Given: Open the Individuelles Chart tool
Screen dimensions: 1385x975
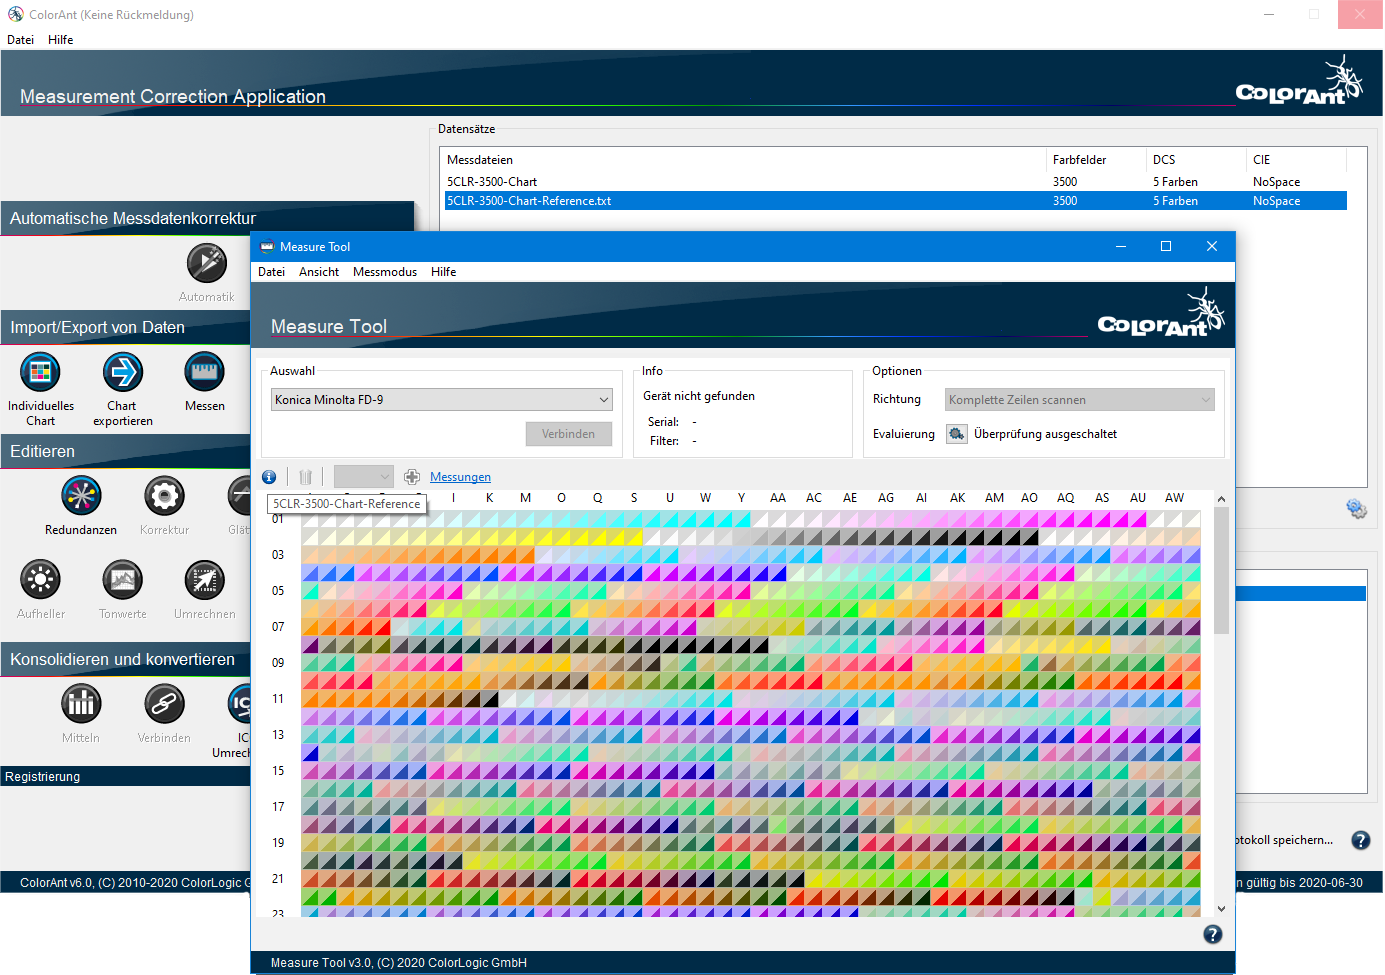Looking at the screenshot, I should click(40, 373).
